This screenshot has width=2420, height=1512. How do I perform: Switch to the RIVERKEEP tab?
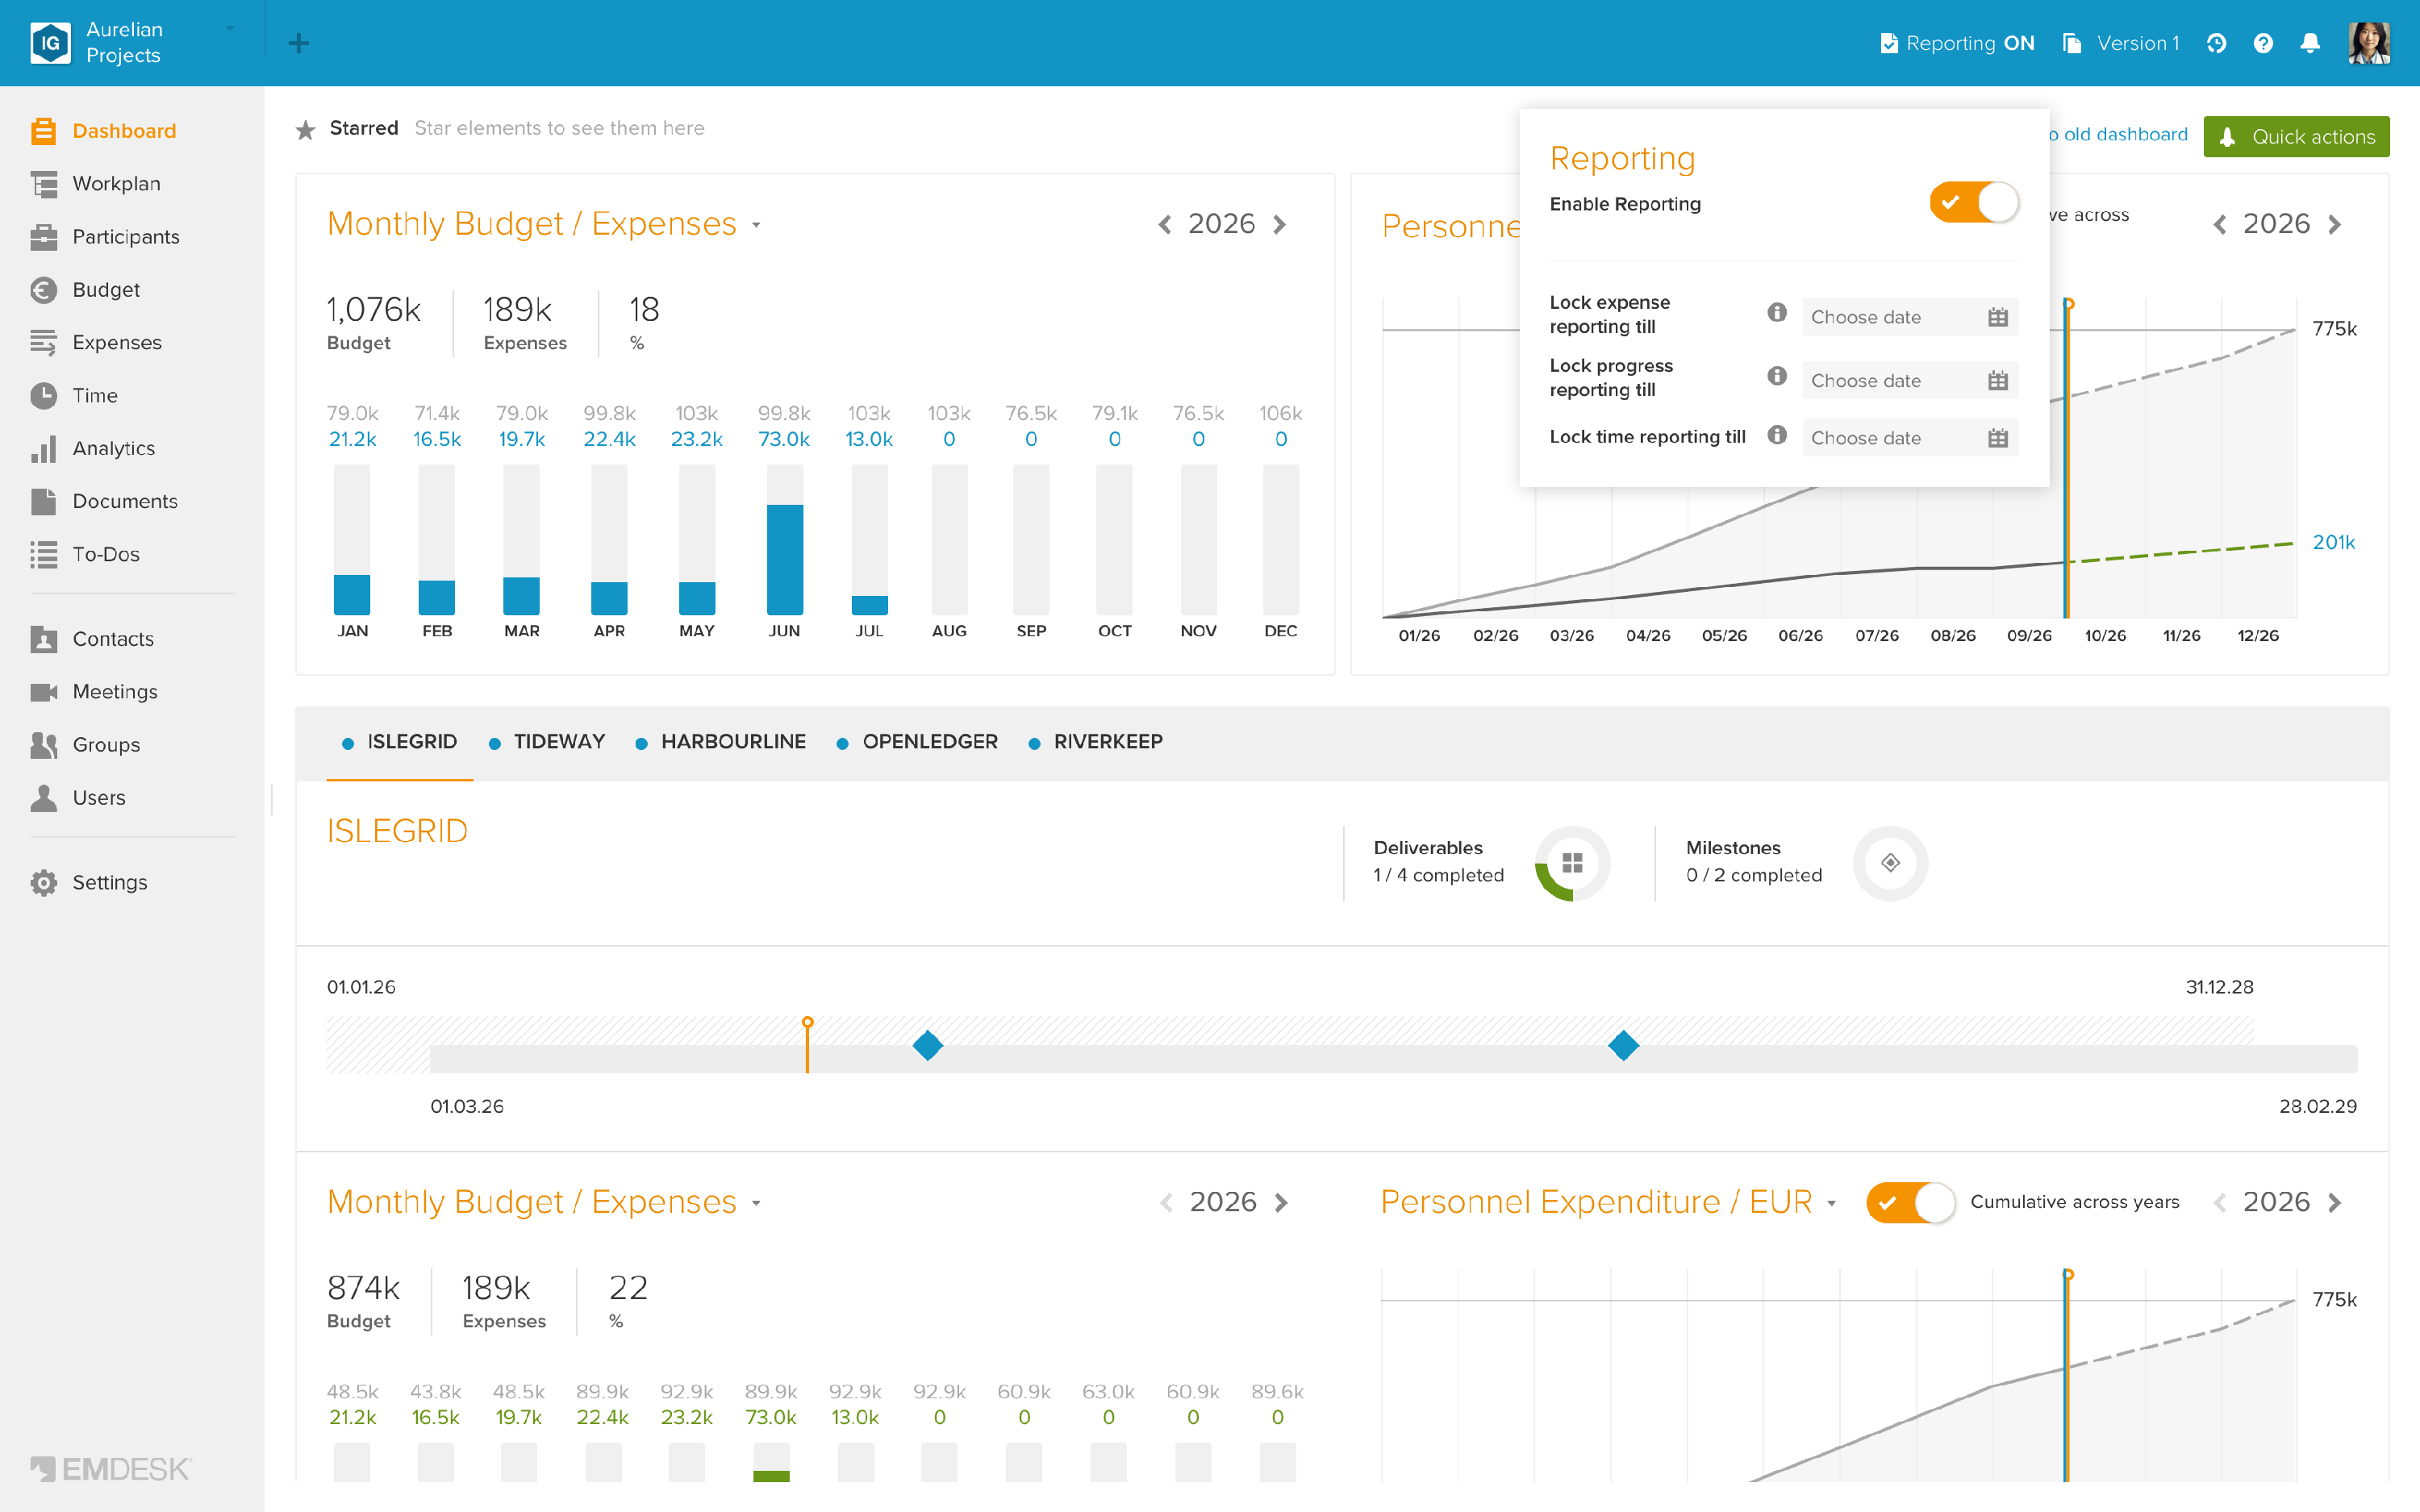click(1096, 742)
